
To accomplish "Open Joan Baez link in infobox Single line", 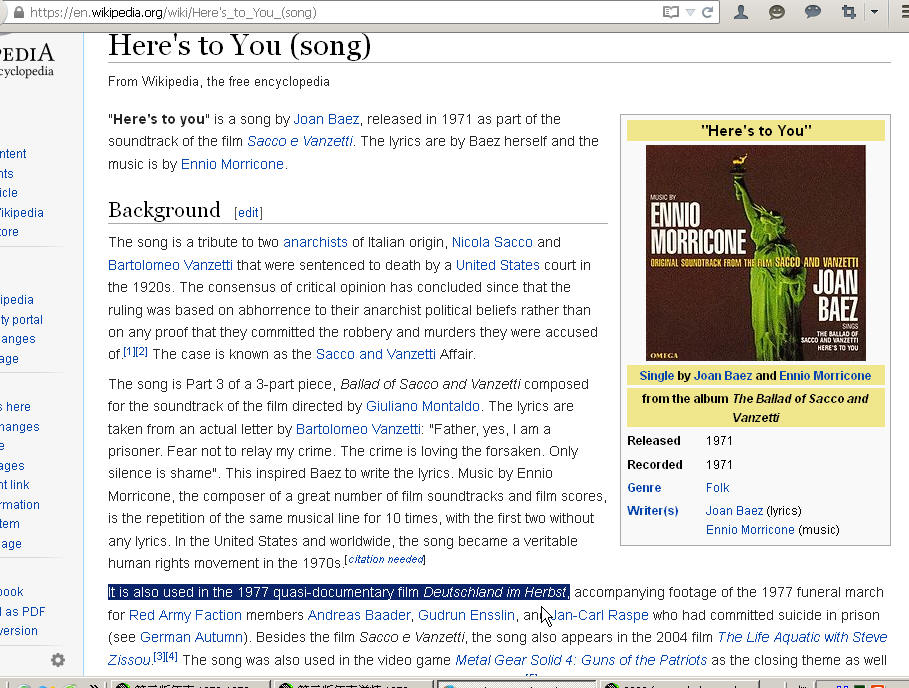I will click(x=723, y=376).
